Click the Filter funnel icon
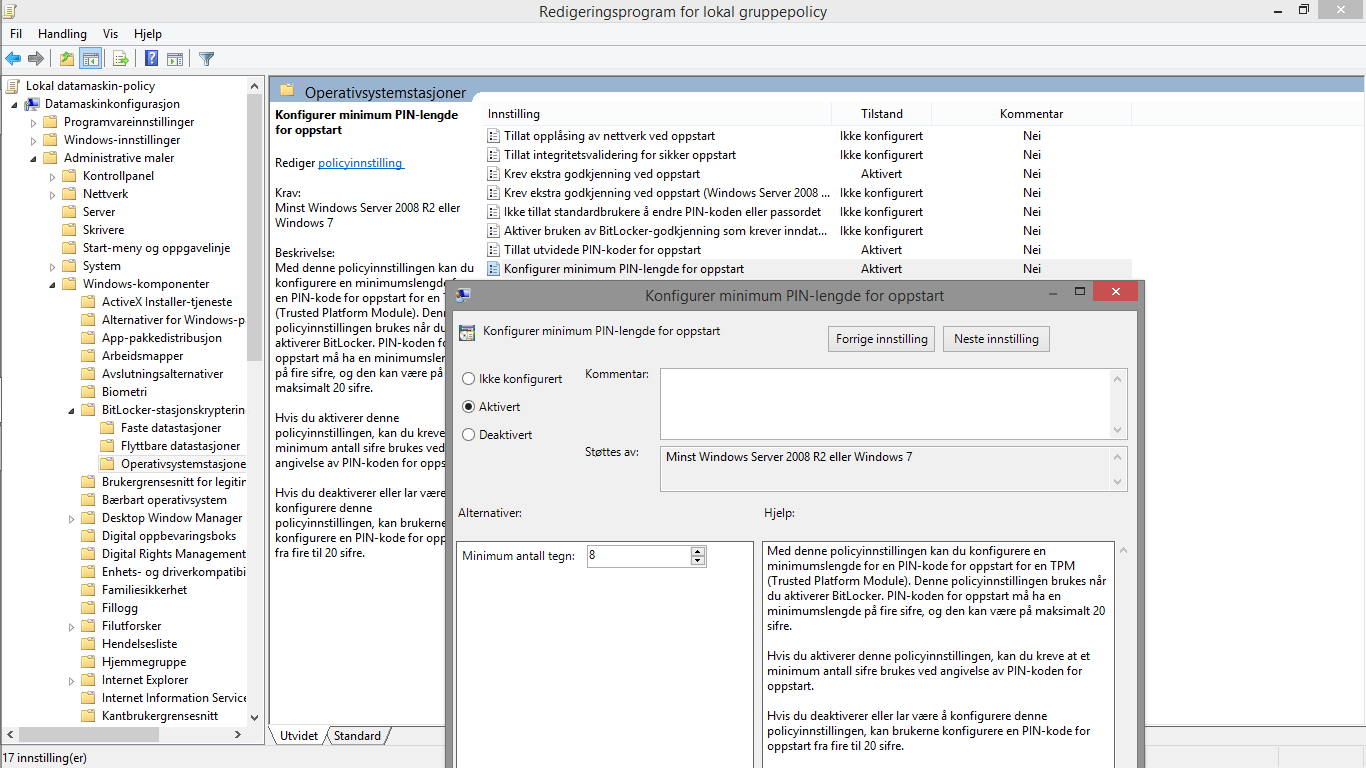Screen dimensions: 1366x768 (206, 59)
